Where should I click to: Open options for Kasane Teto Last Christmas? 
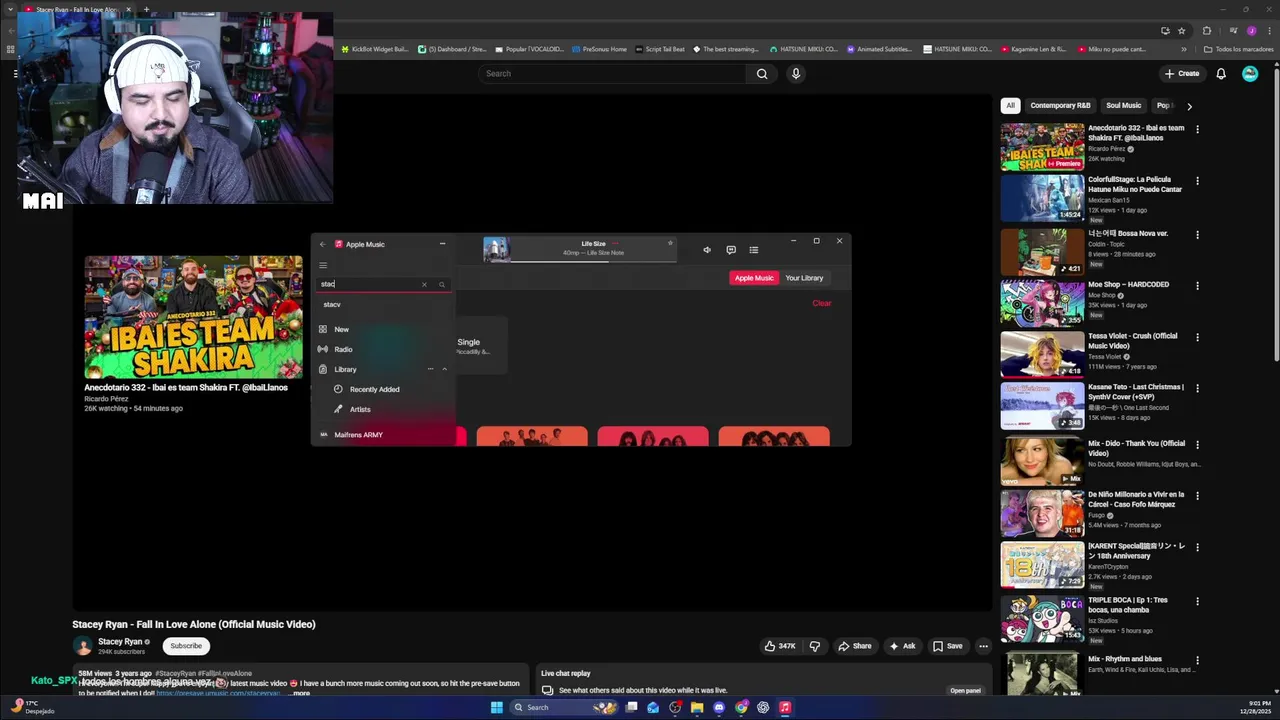(x=1197, y=389)
